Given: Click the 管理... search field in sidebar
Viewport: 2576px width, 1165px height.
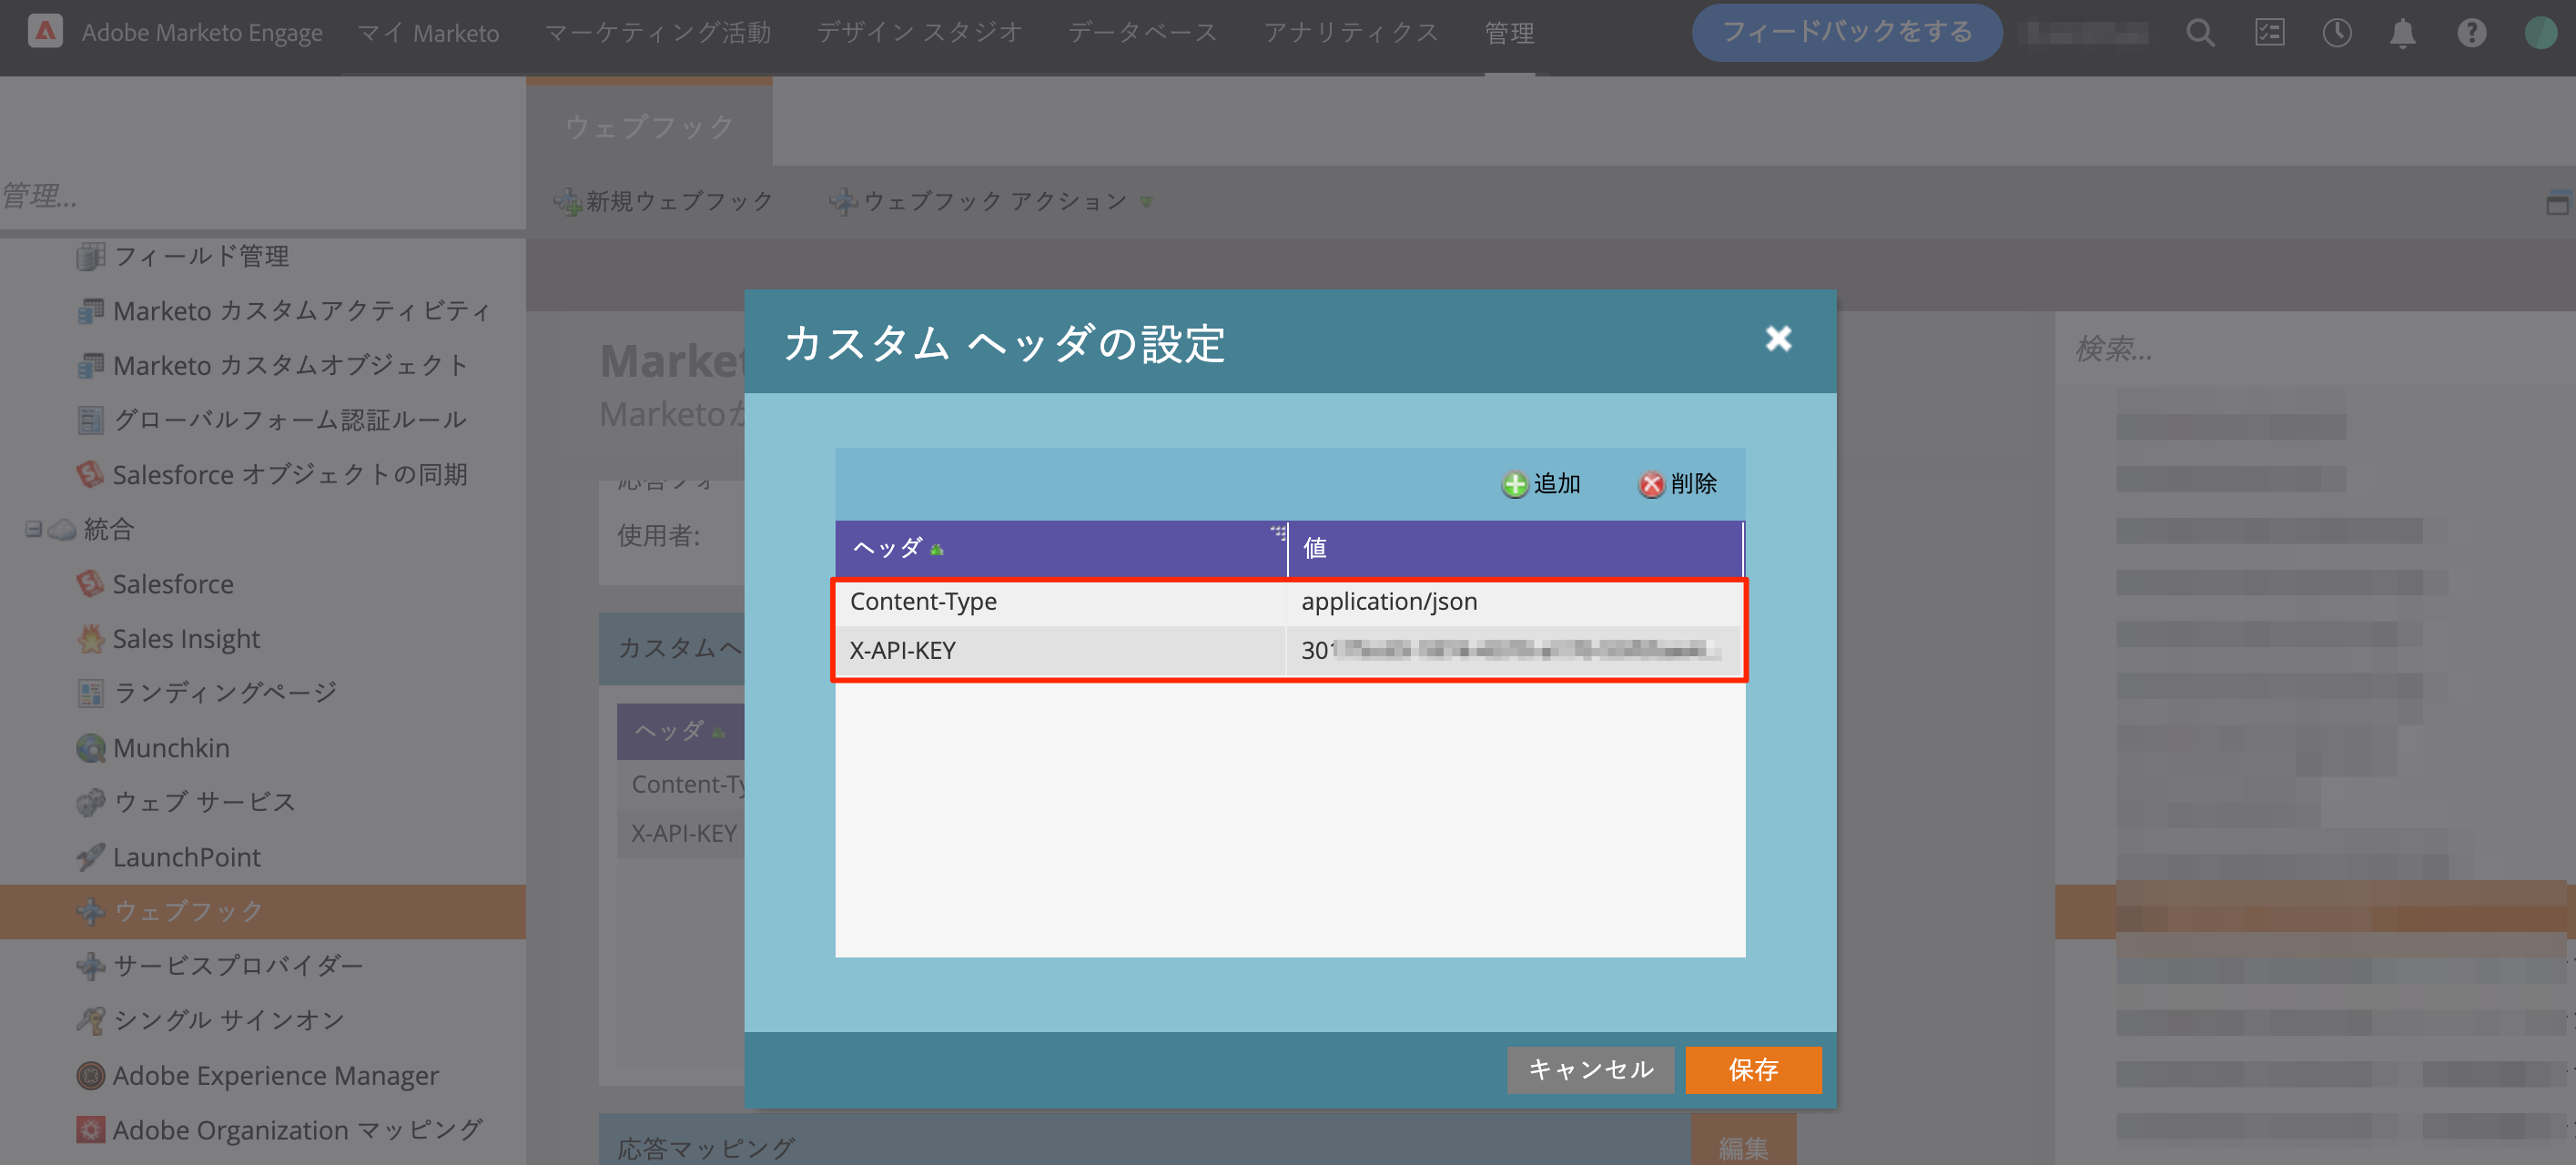Looking at the screenshot, I should tap(262, 196).
